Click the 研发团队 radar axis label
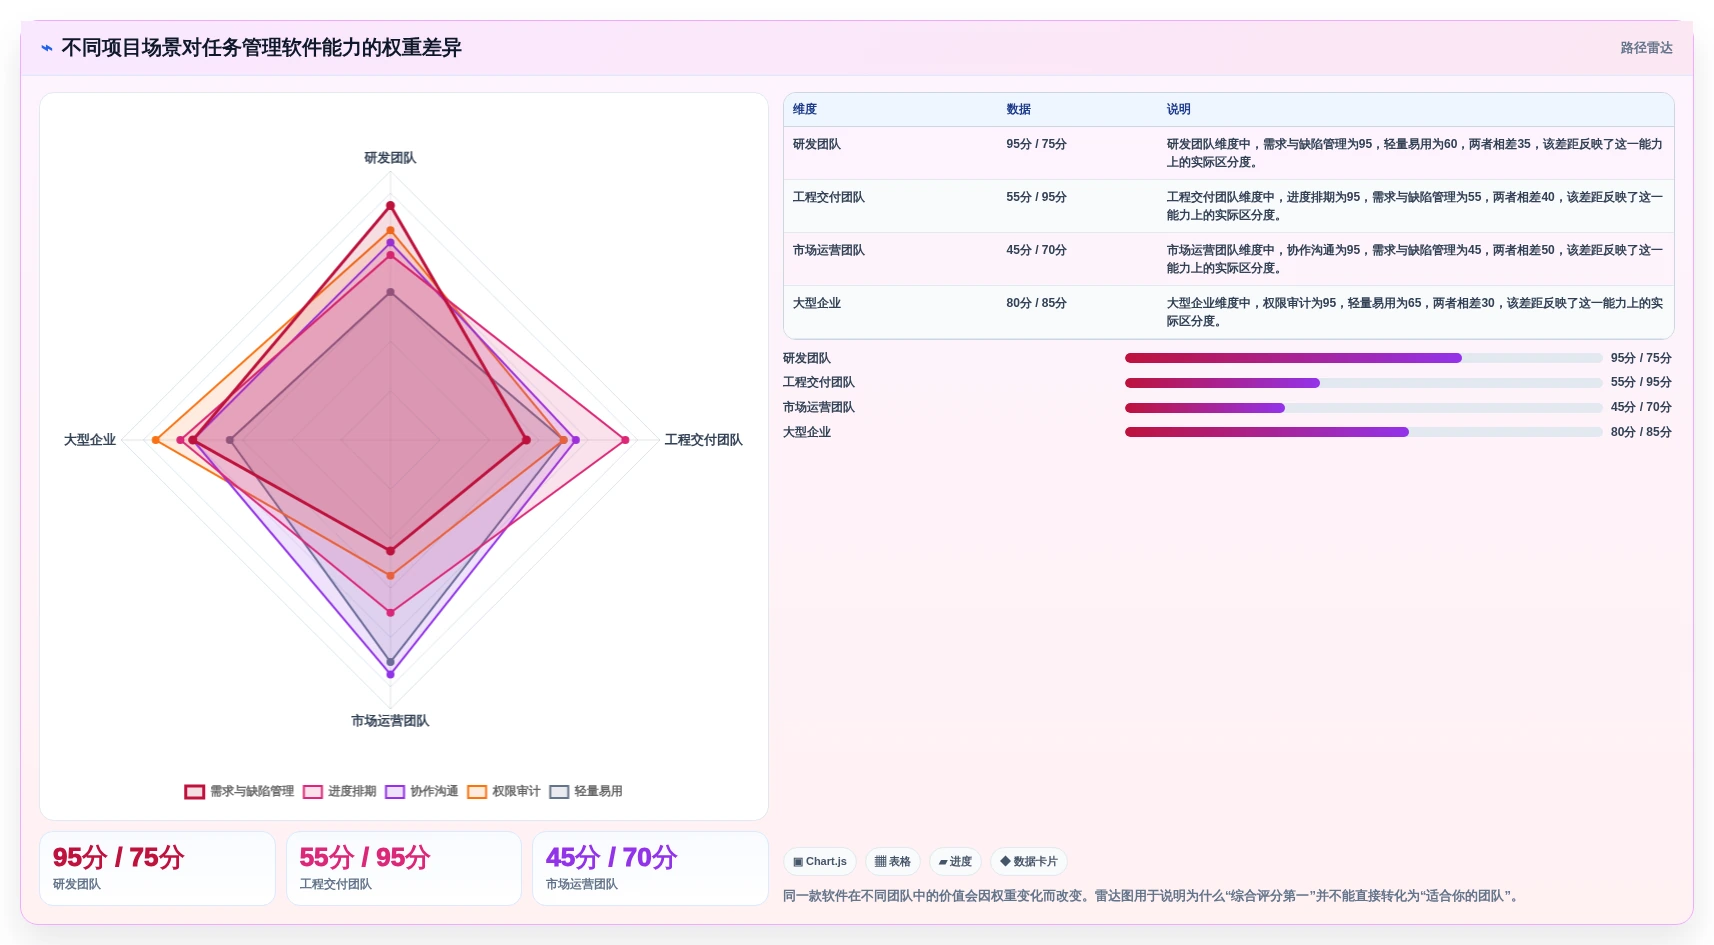Viewport: 1714px width, 945px height. [x=390, y=158]
